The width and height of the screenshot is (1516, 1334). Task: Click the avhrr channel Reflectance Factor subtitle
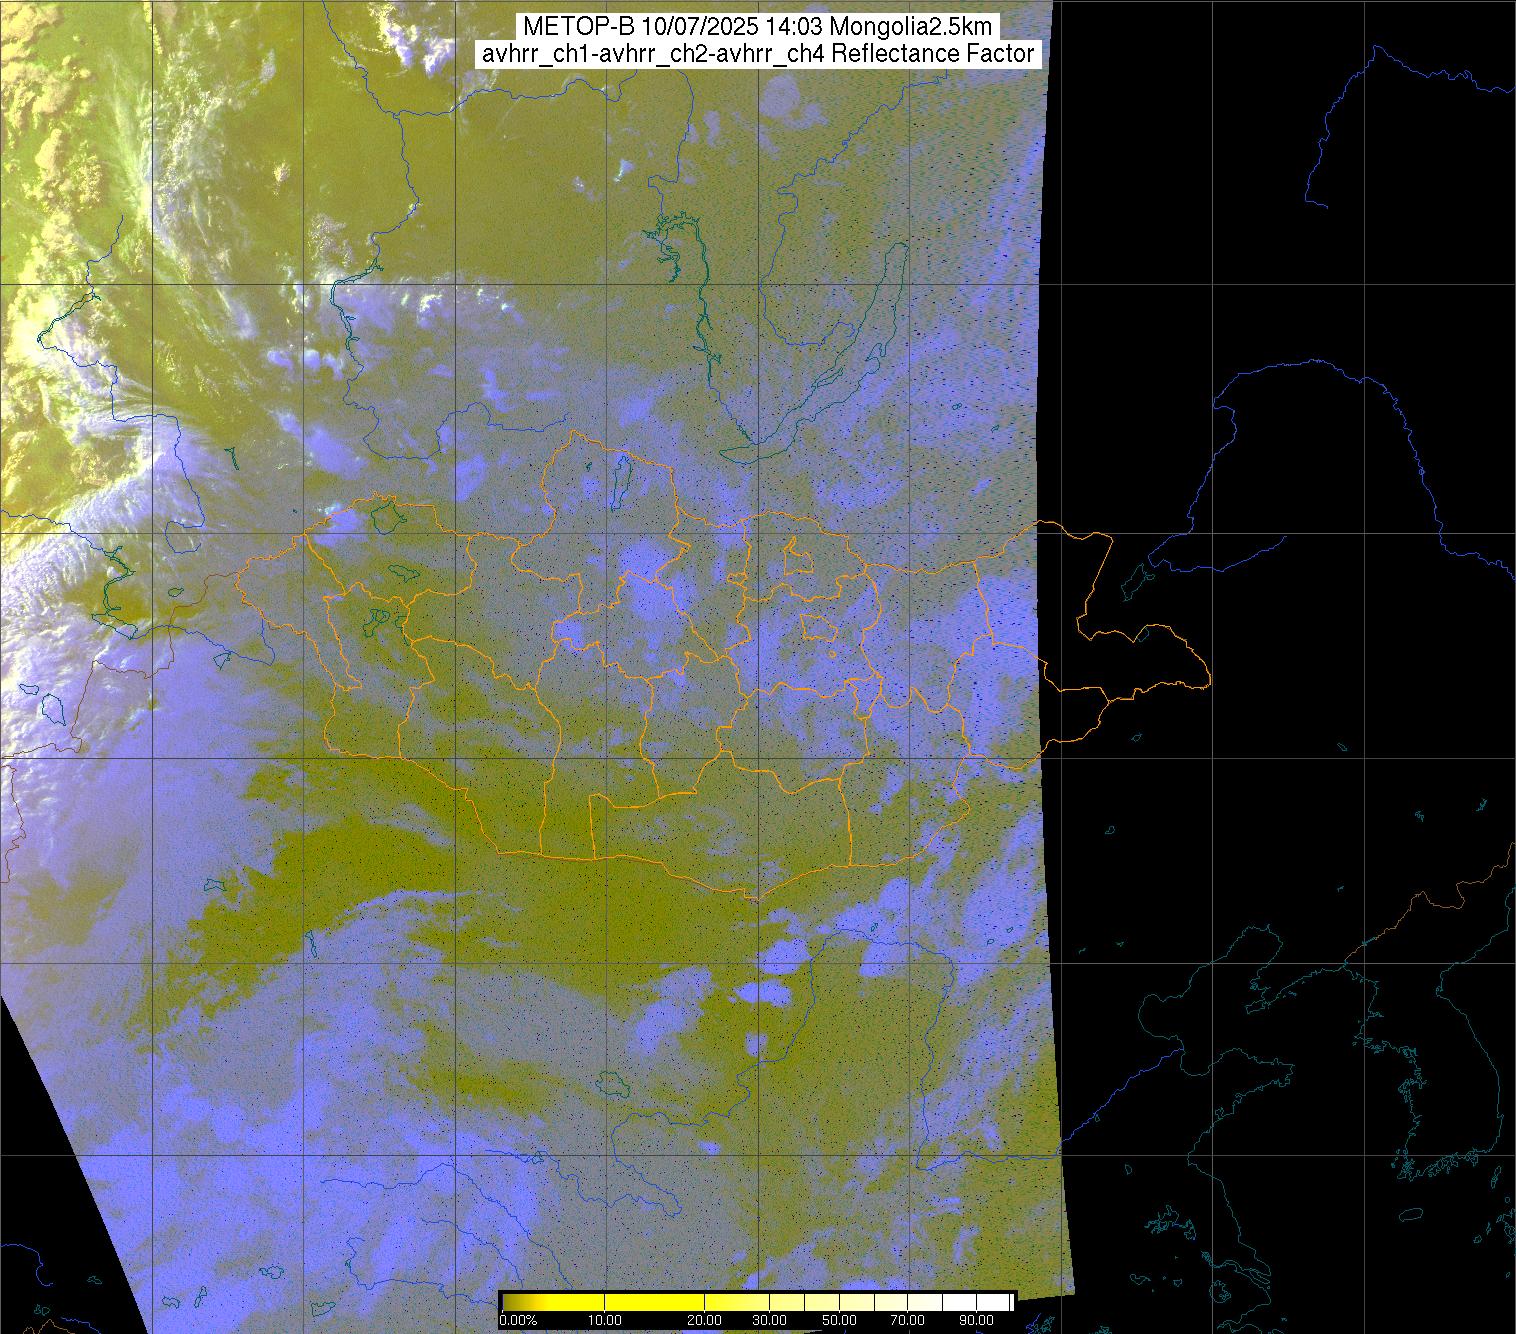[757, 55]
